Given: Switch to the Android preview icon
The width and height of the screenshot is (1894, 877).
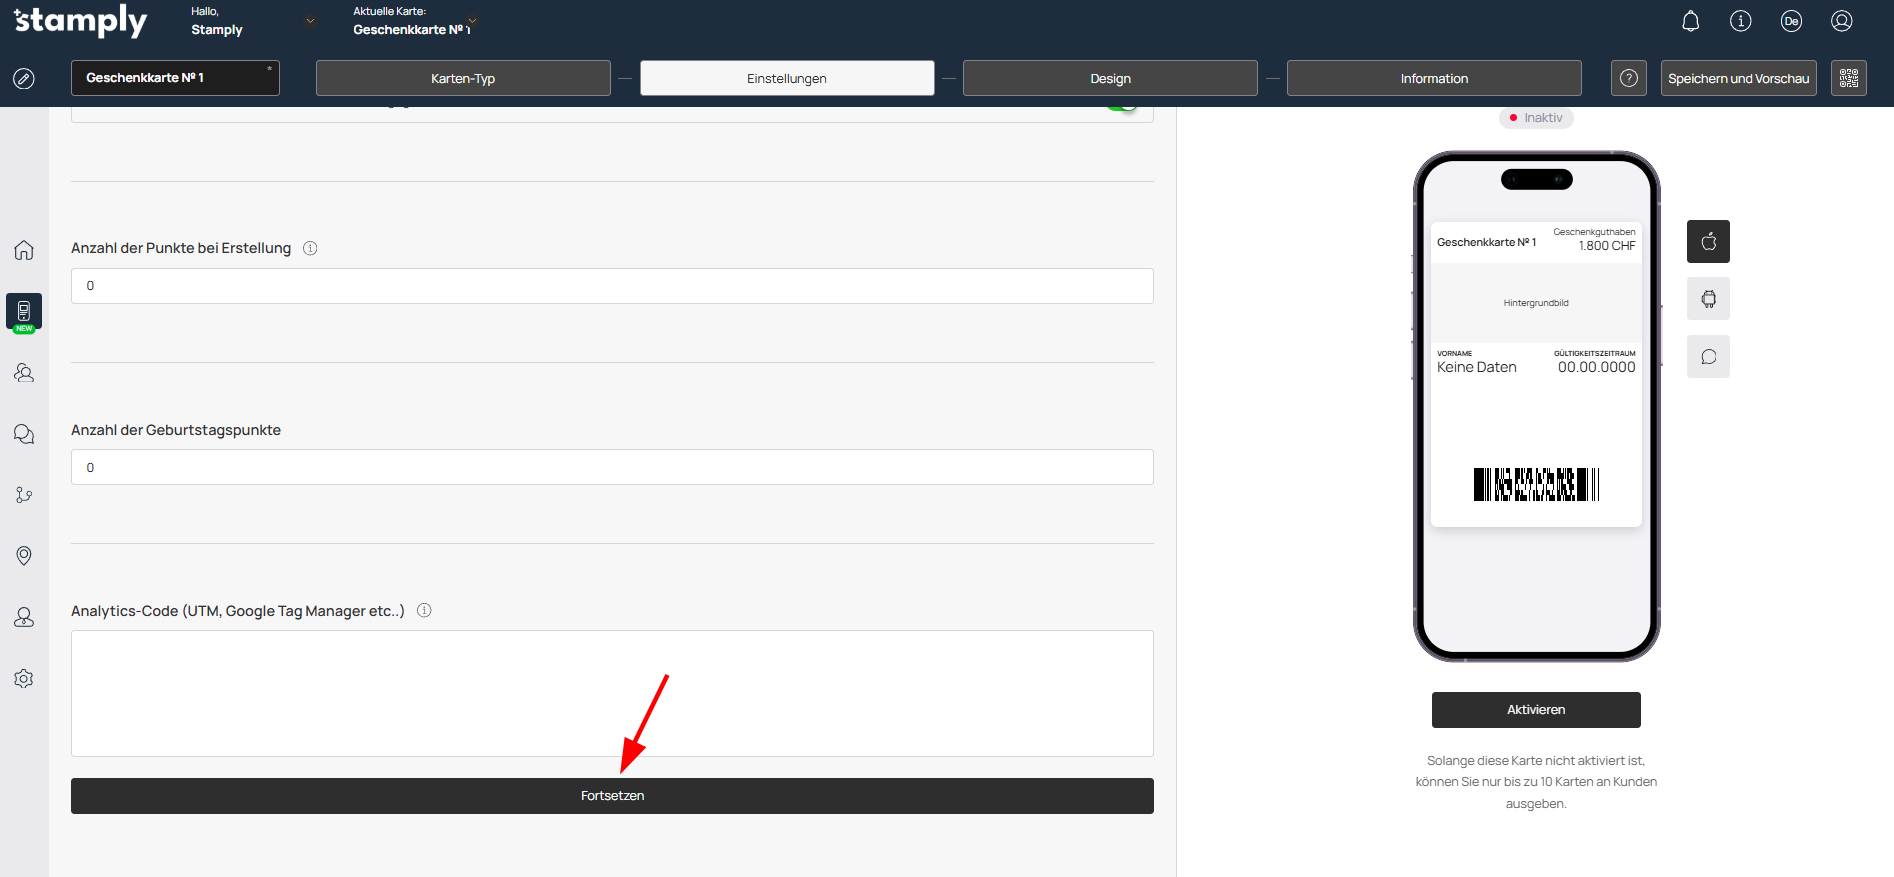Looking at the screenshot, I should (x=1708, y=299).
